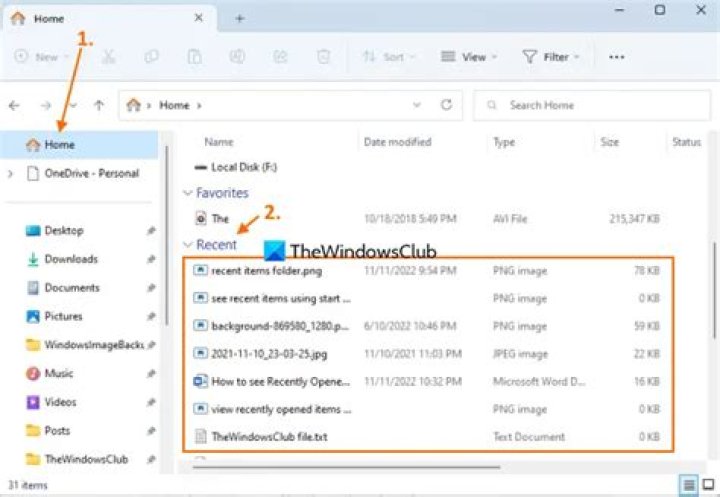Open Desktop in the navigation pane

point(64,231)
